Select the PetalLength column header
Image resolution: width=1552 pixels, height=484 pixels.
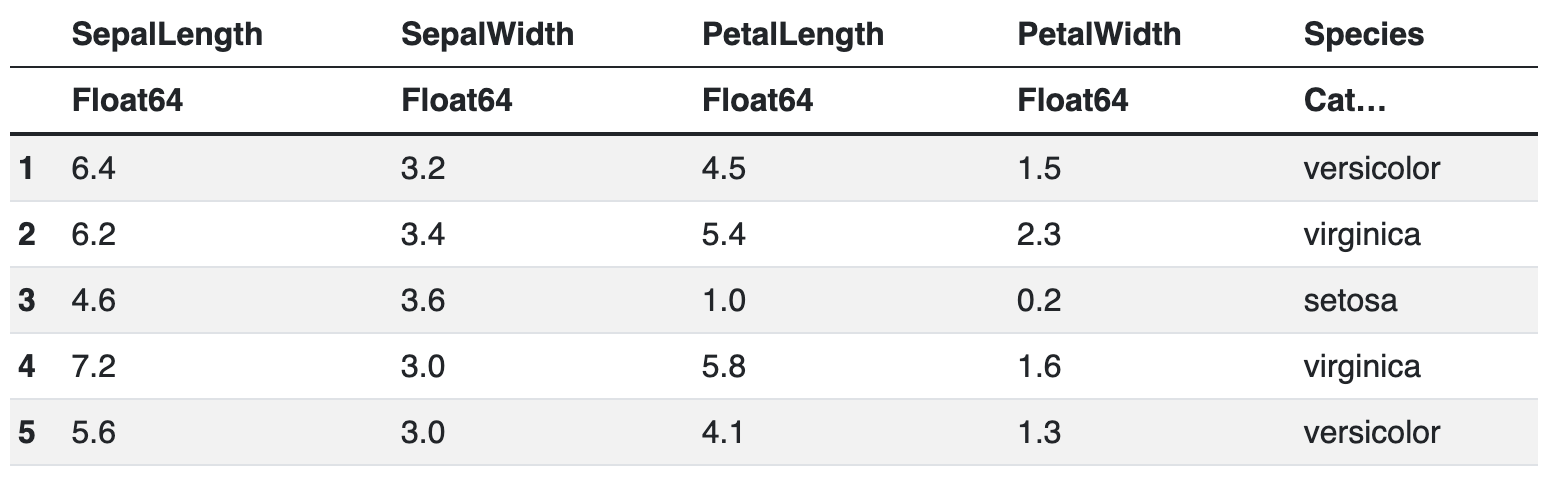tap(793, 34)
